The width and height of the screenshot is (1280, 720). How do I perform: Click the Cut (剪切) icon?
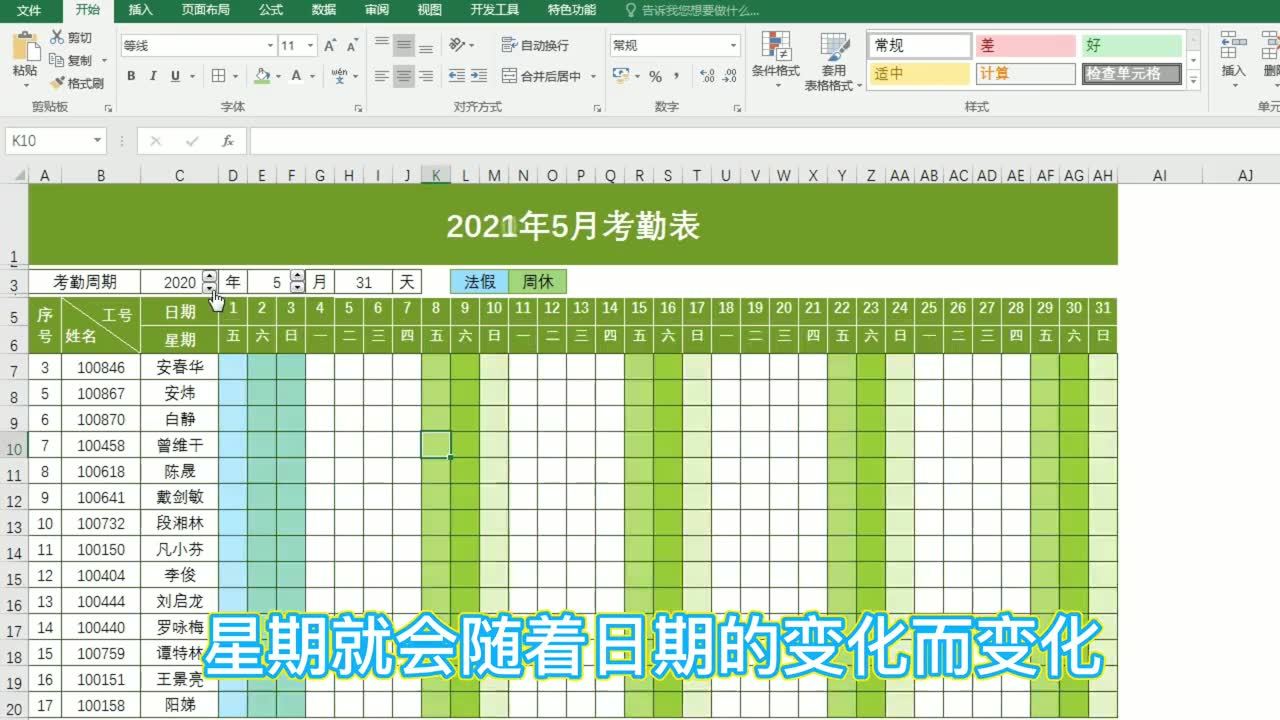click(x=57, y=34)
